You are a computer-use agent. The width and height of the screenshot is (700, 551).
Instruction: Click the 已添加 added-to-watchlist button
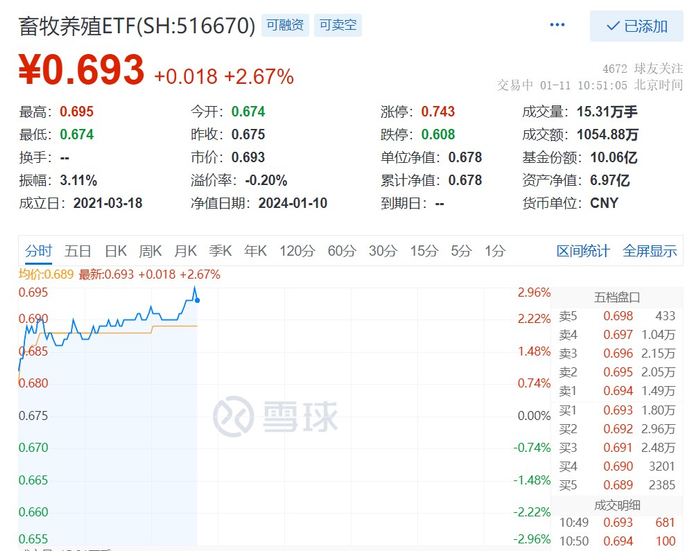click(x=636, y=26)
